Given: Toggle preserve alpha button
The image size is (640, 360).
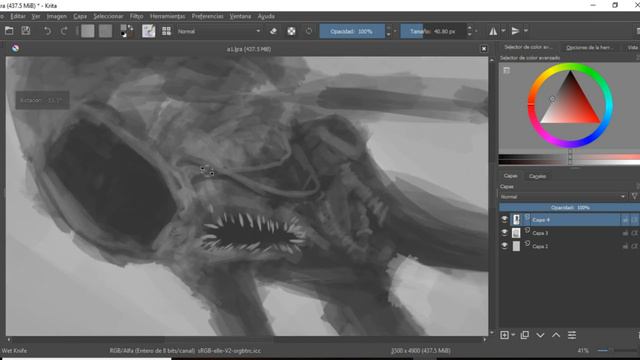Looking at the screenshot, I should tap(291, 31).
